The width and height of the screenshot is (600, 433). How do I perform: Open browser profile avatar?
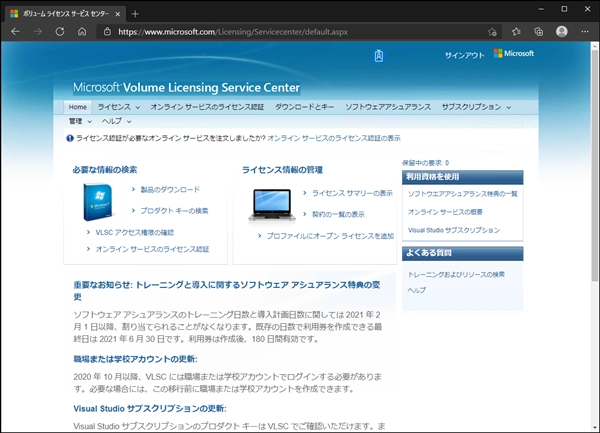pyautogui.click(x=561, y=32)
